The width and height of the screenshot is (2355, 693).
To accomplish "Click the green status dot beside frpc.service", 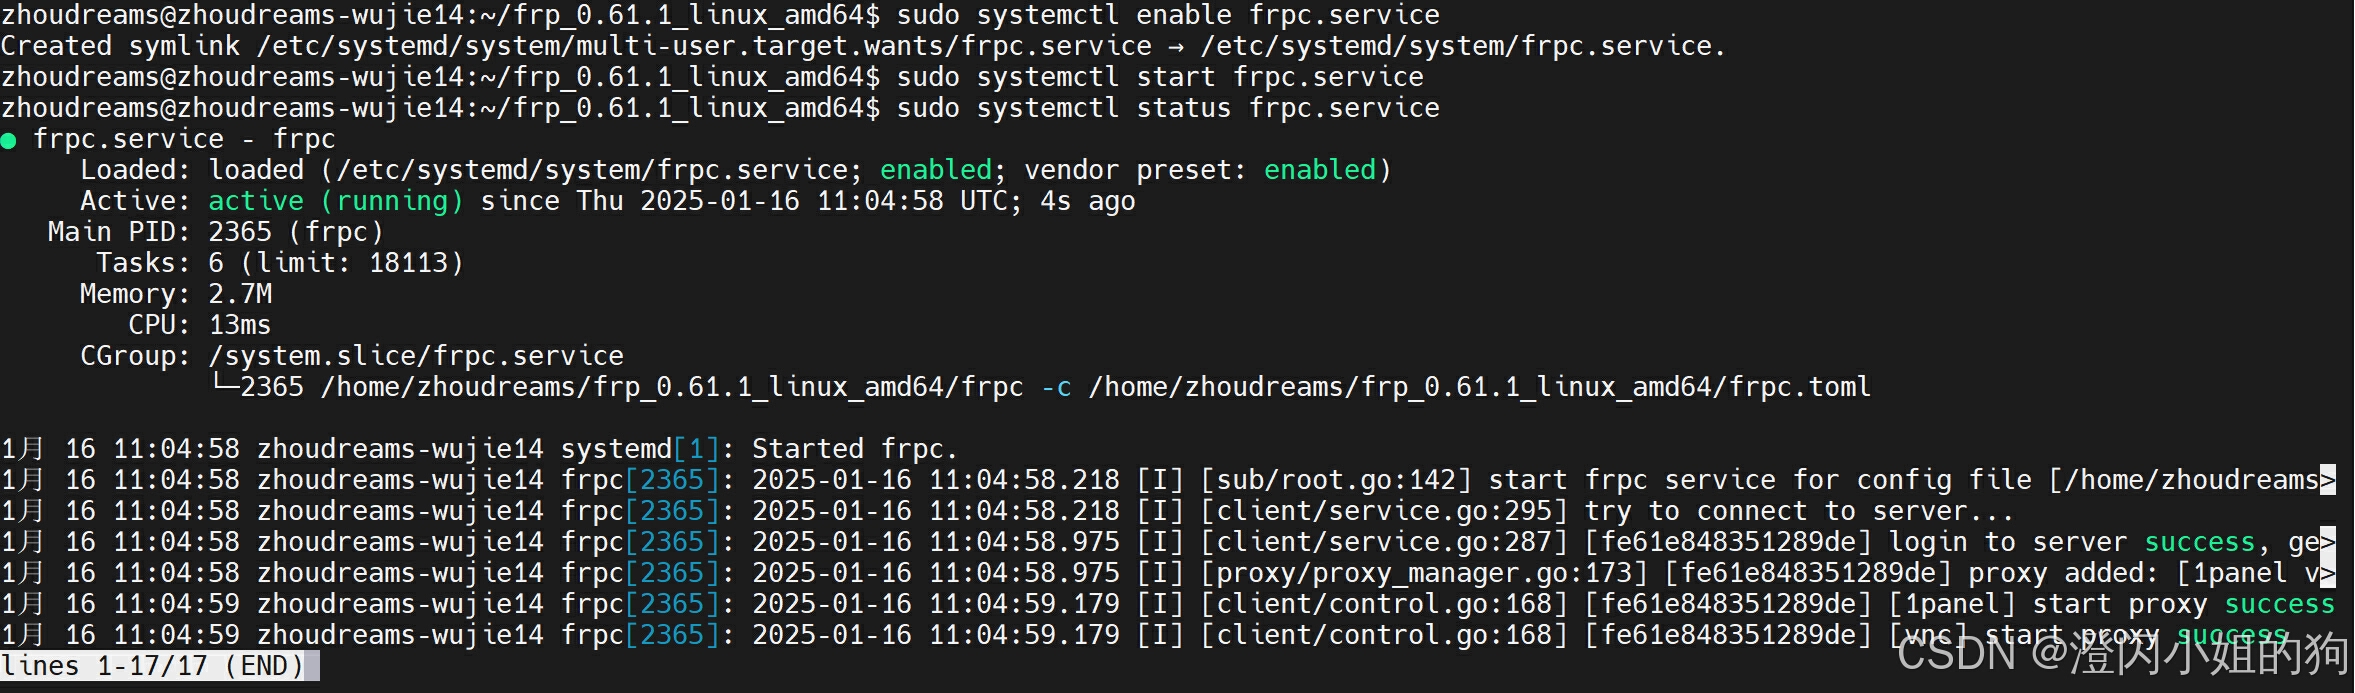I will click(x=9, y=140).
